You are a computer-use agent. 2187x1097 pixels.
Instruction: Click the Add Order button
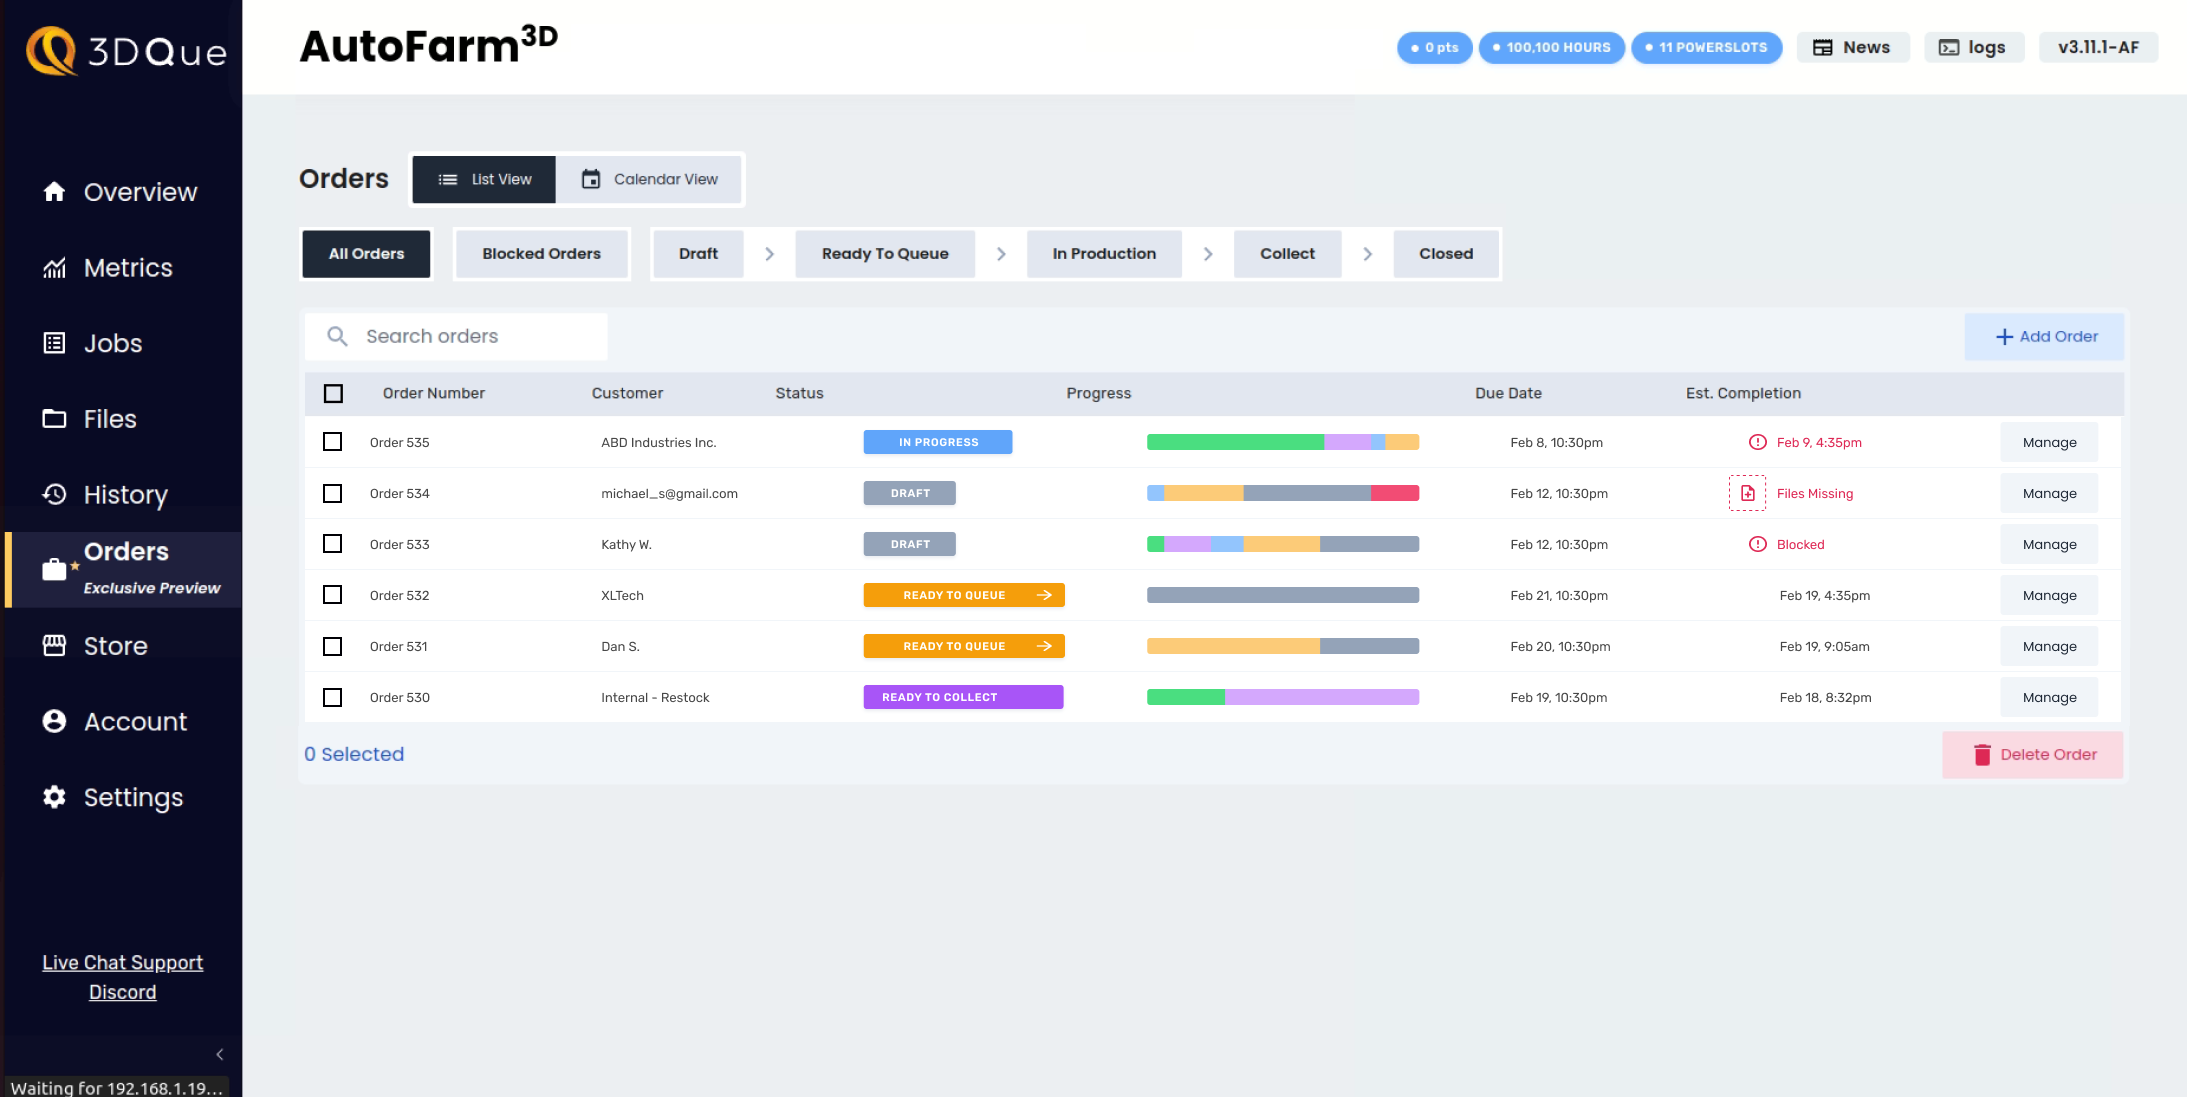2045,337
